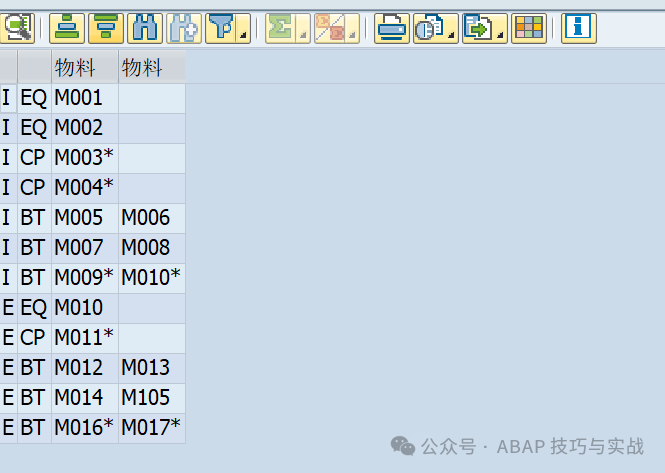The image size is (665, 473).
Task: Click cell M010 in E EQ row
Action: point(85,308)
